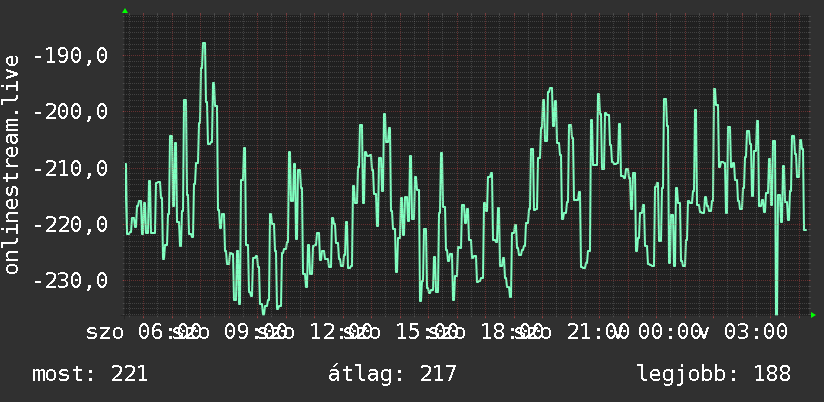
Task: Click the green arrow ending the x-axis
Action: tap(813, 315)
